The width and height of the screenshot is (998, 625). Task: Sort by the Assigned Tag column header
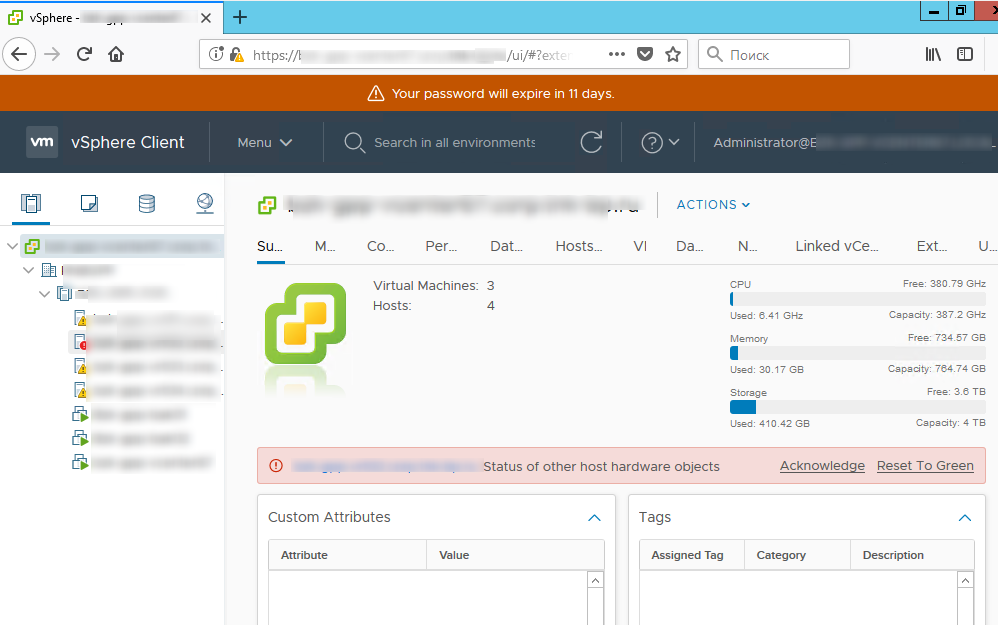[x=691, y=555]
